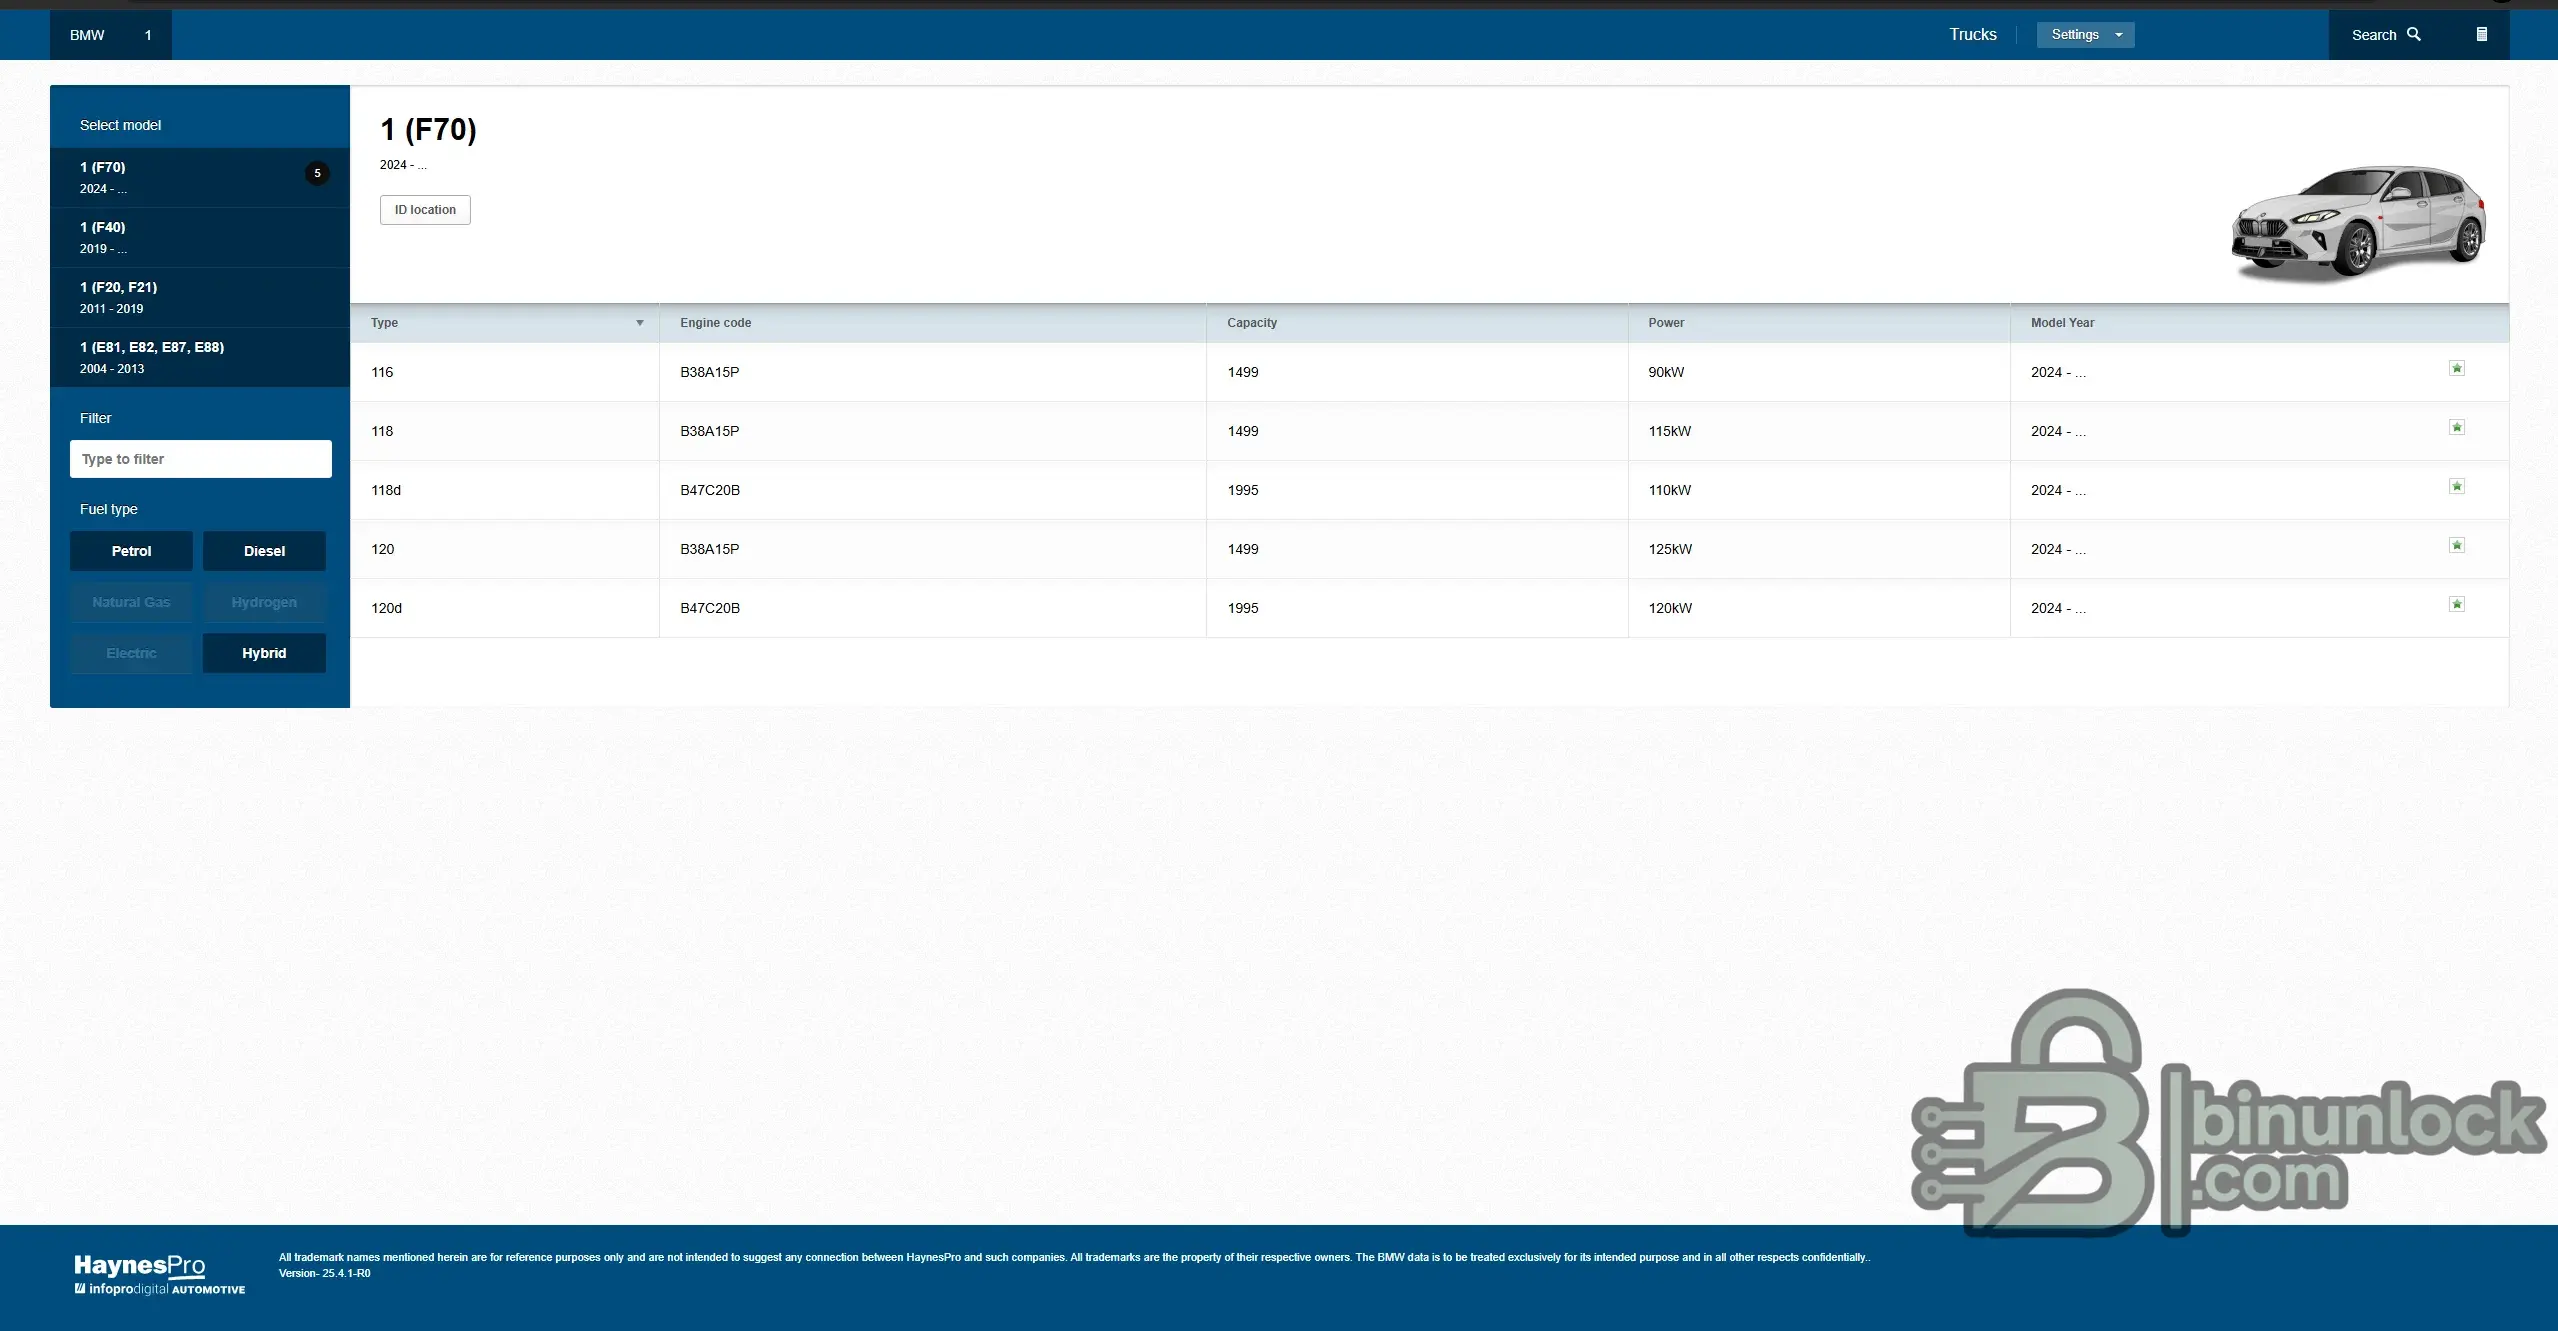Open the Settings dropdown menu

coord(2085,35)
